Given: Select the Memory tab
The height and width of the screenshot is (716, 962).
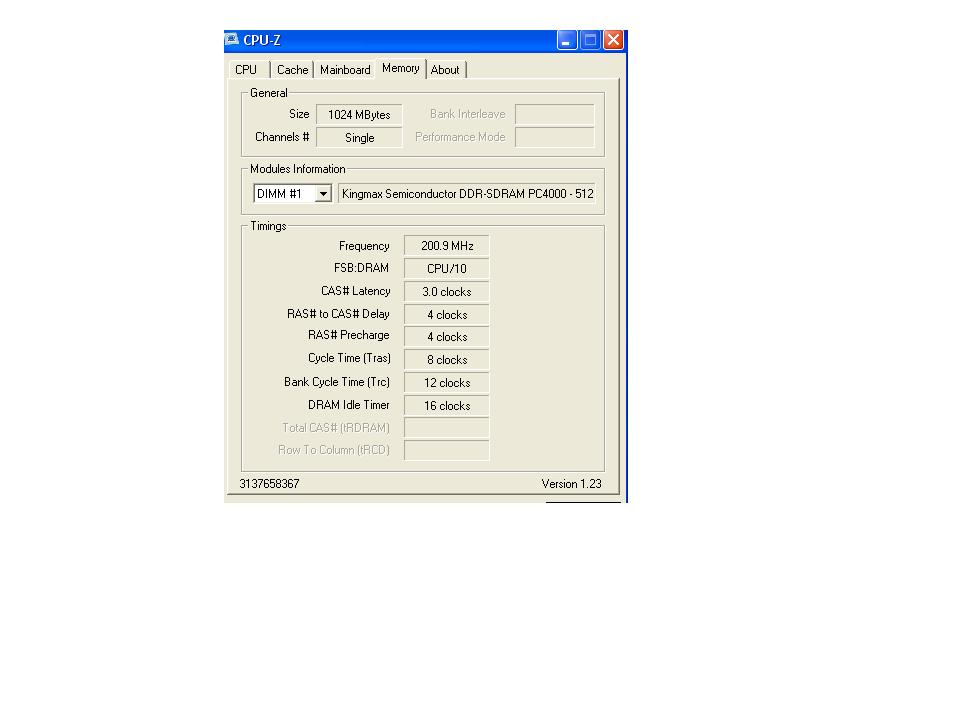Looking at the screenshot, I should click(400, 68).
